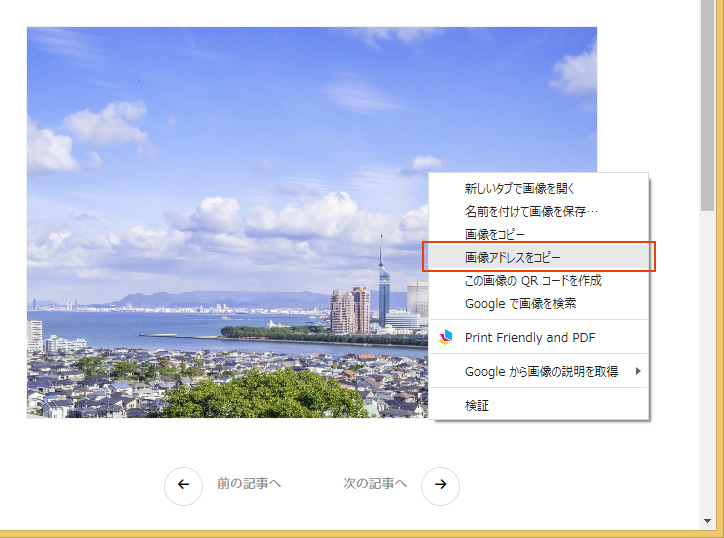Select 検証 to inspect the element
This screenshot has height=538, width=724.
point(476,405)
